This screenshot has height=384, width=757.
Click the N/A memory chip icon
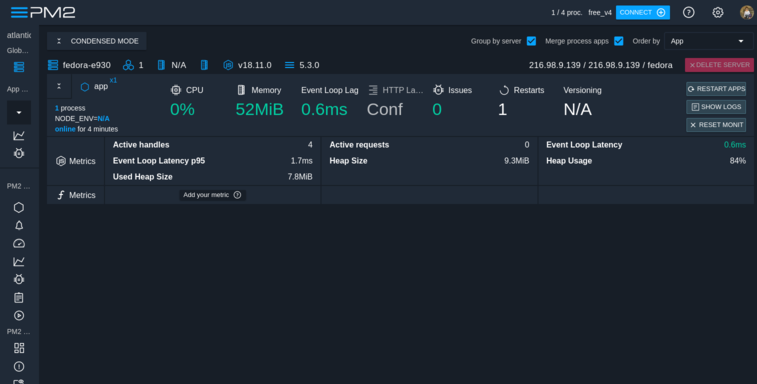click(x=161, y=65)
